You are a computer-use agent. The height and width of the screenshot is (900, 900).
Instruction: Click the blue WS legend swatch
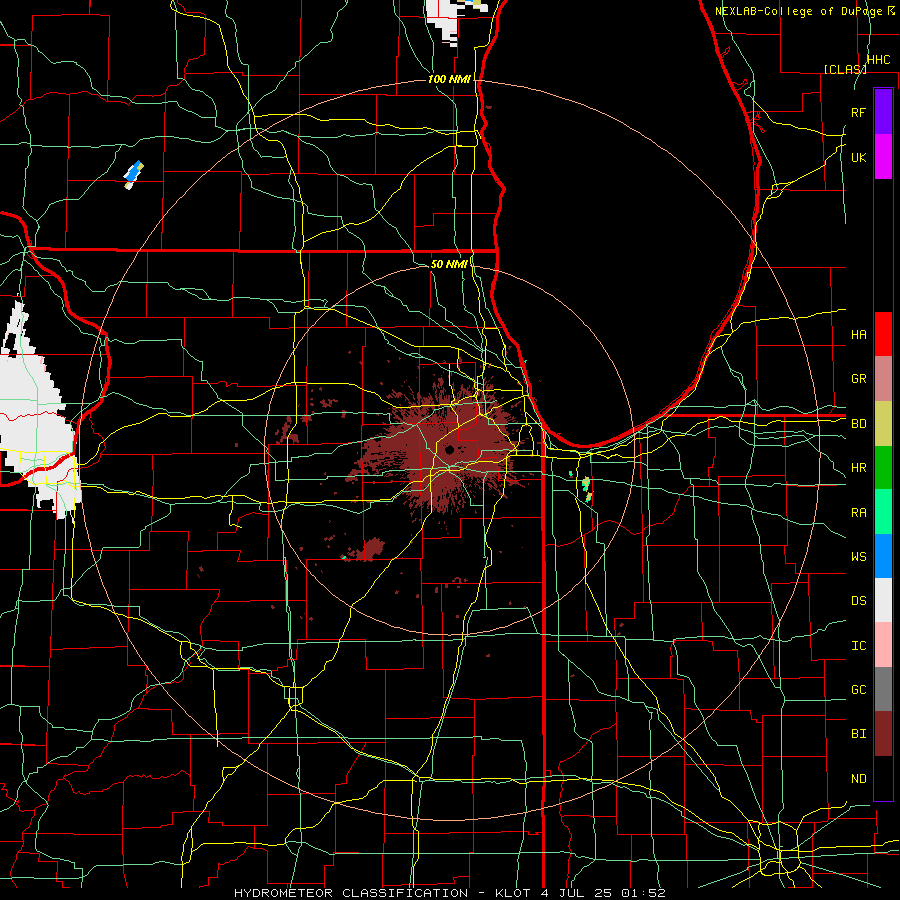tap(883, 556)
